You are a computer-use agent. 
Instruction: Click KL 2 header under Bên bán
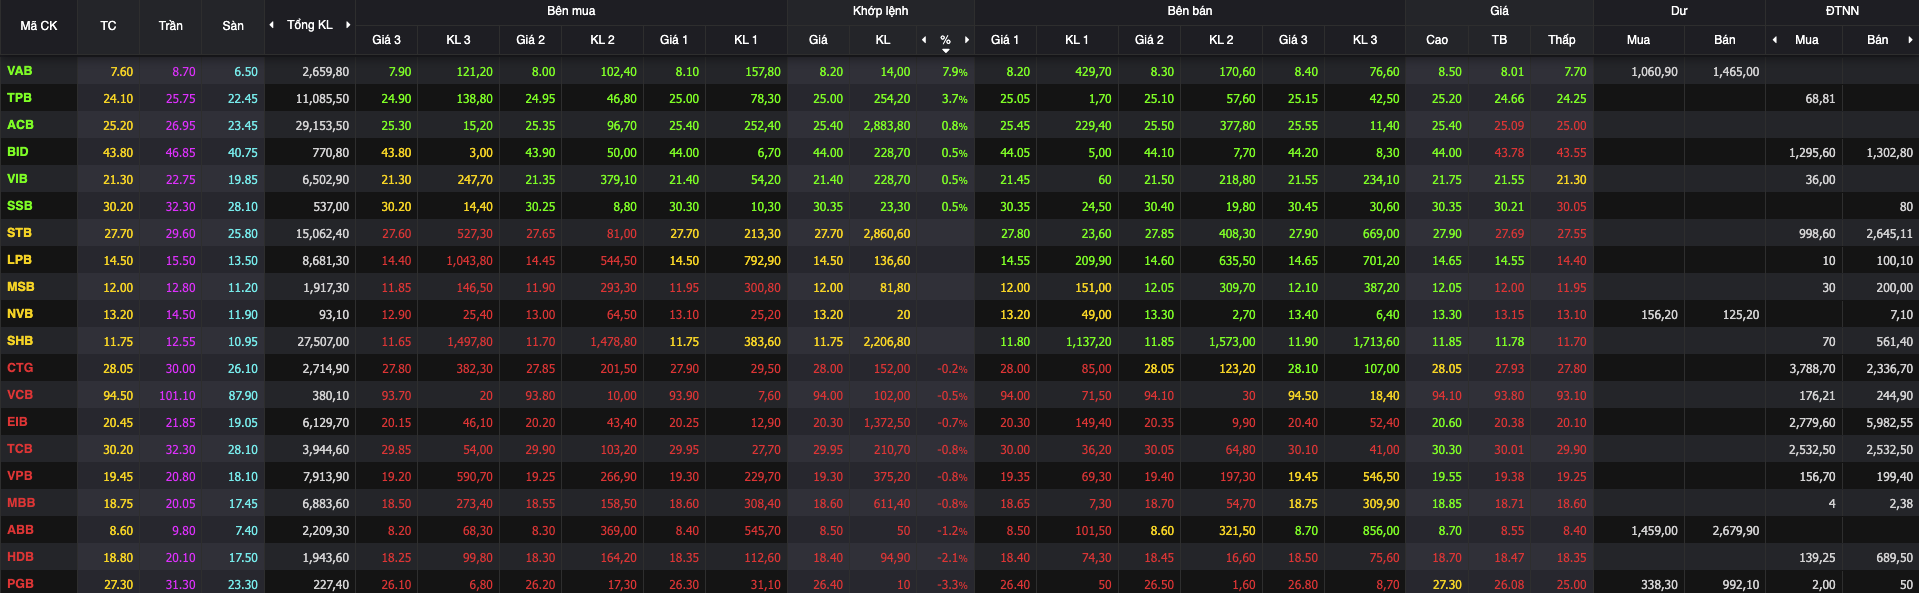(1221, 40)
